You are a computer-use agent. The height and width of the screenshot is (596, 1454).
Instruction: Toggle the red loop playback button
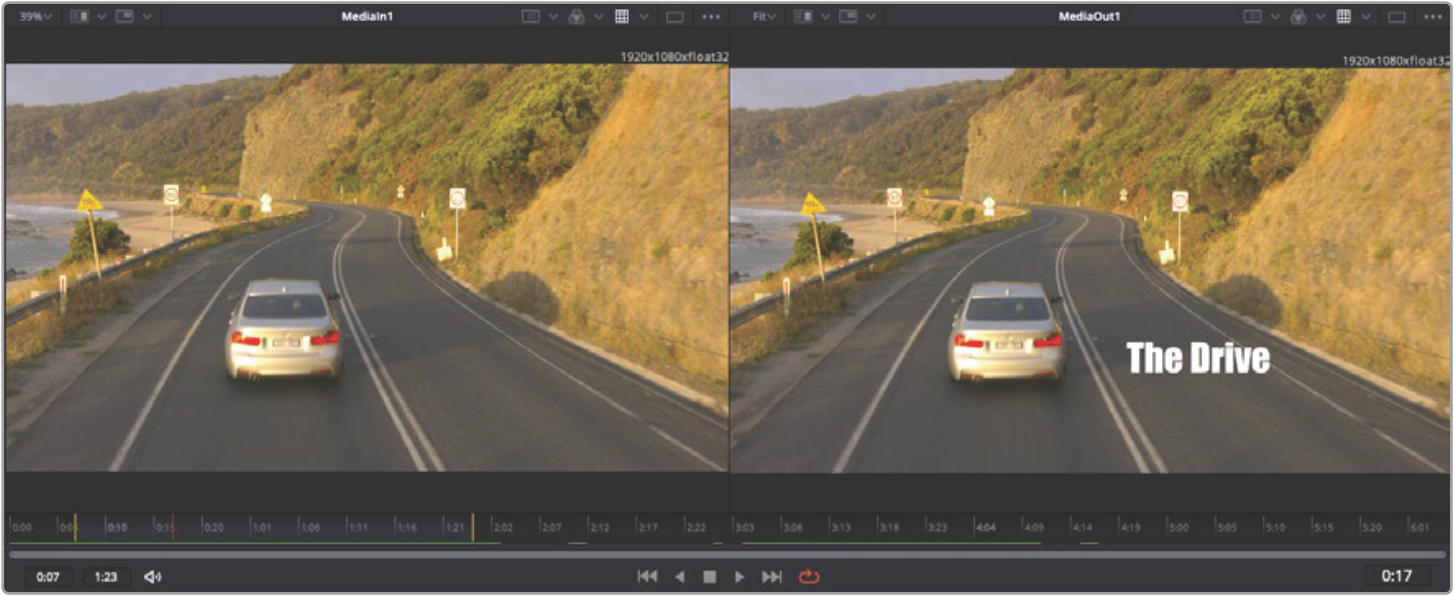(809, 577)
